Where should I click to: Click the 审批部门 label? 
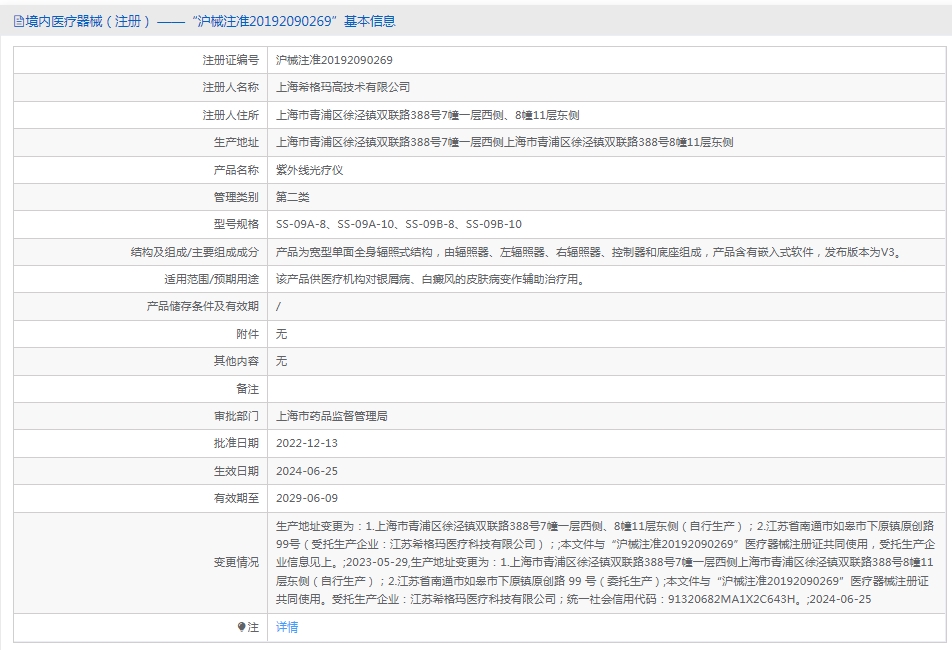tap(236, 416)
